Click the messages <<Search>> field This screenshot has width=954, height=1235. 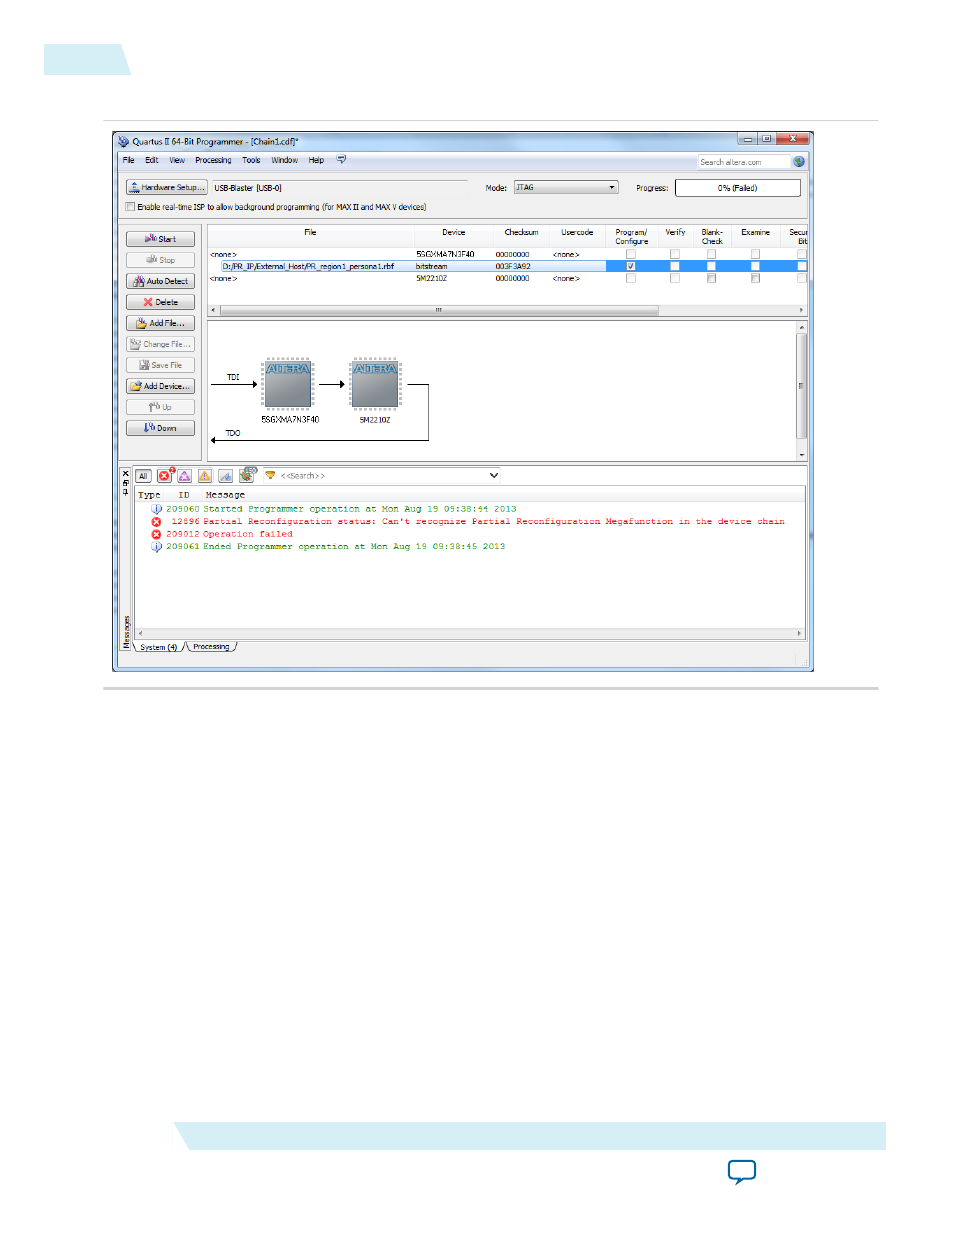click(x=384, y=476)
